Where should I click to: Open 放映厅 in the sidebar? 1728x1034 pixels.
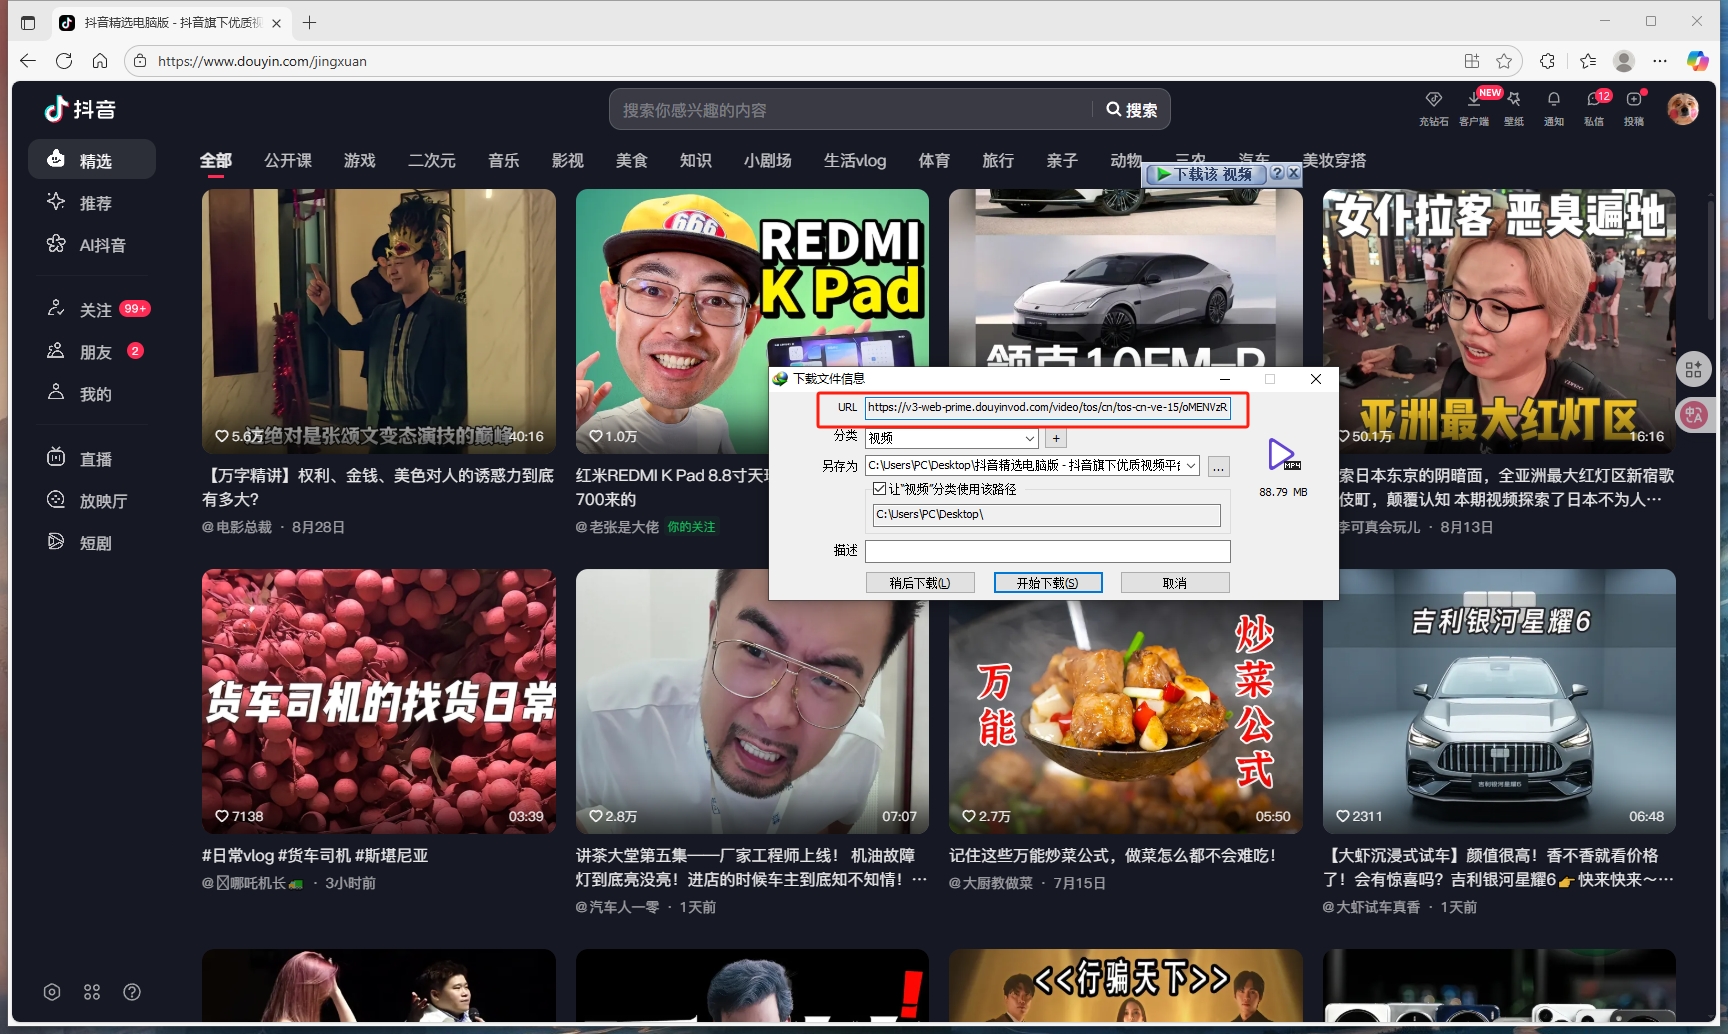pyautogui.click(x=92, y=501)
